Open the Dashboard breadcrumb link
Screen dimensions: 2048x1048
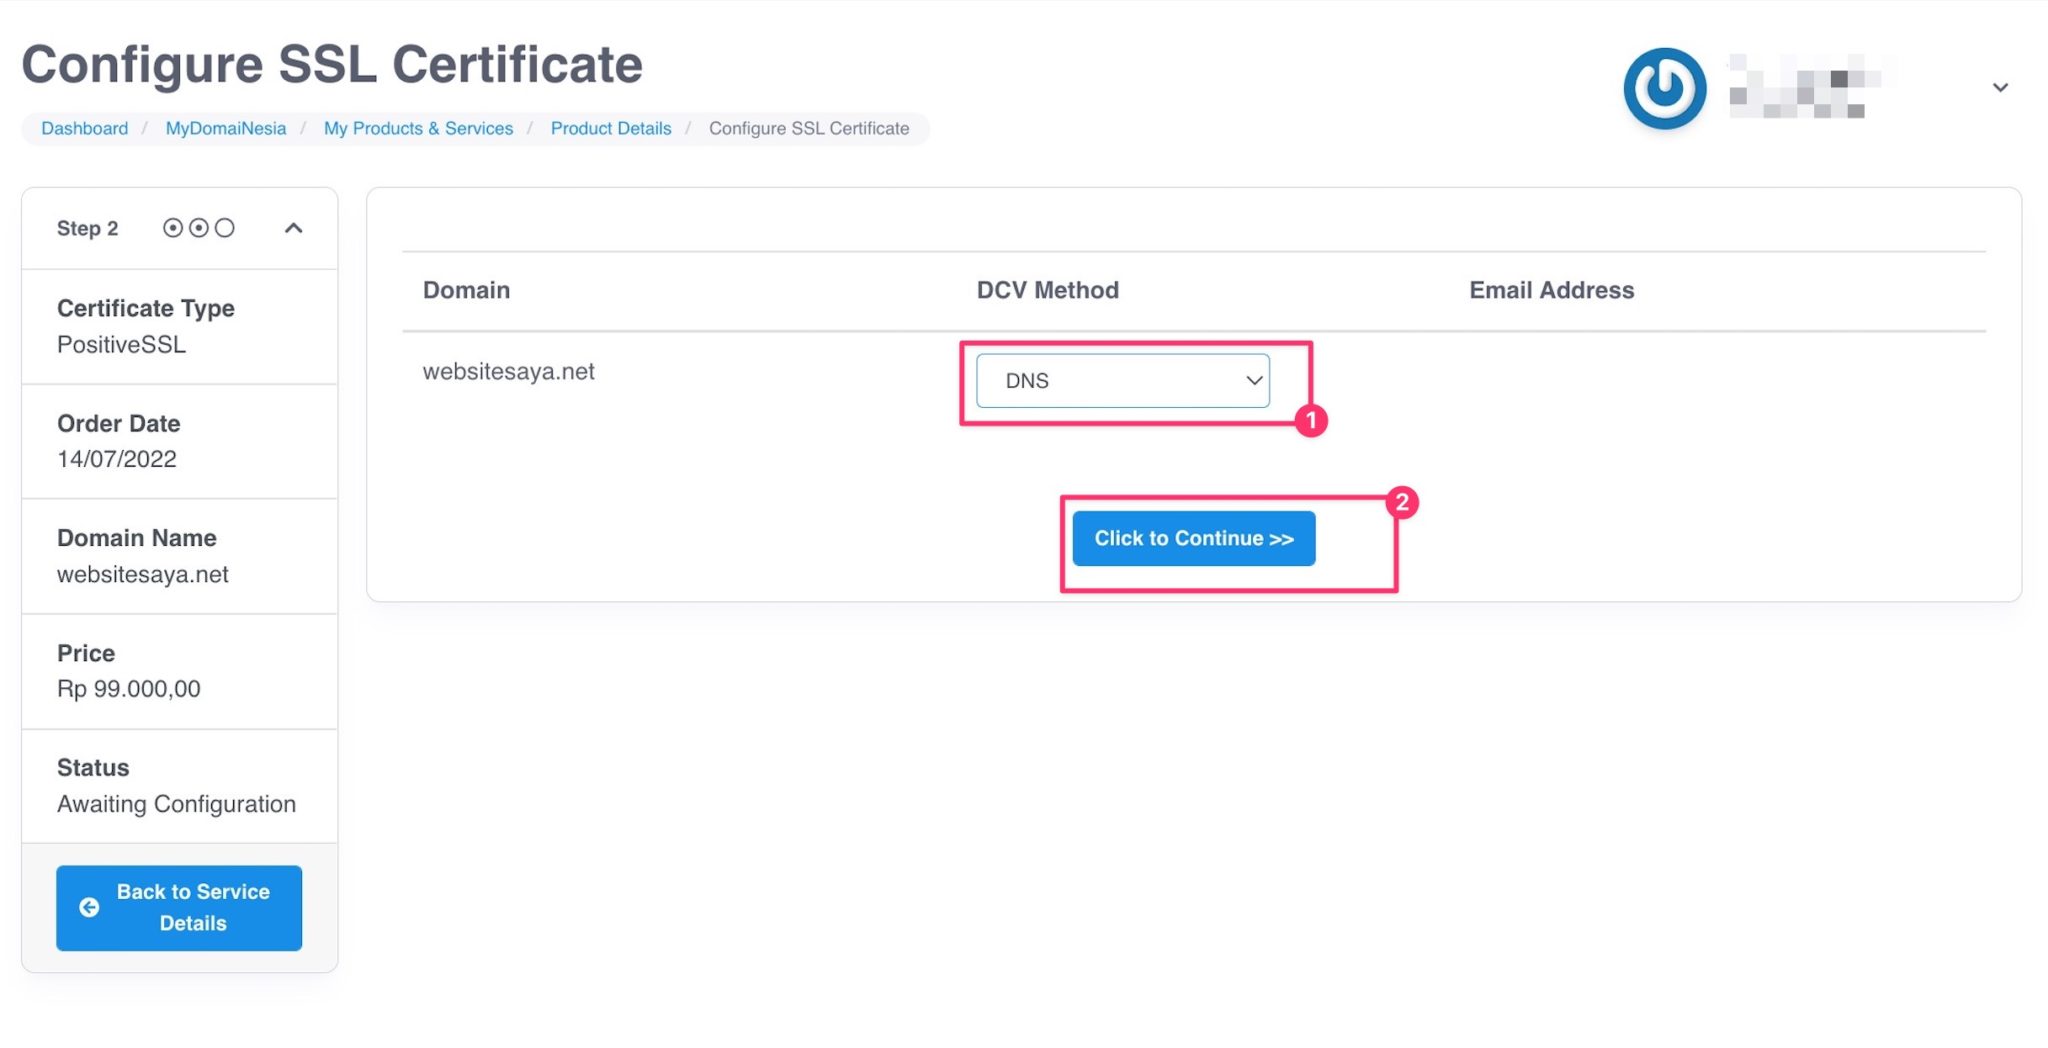[84, 128]
